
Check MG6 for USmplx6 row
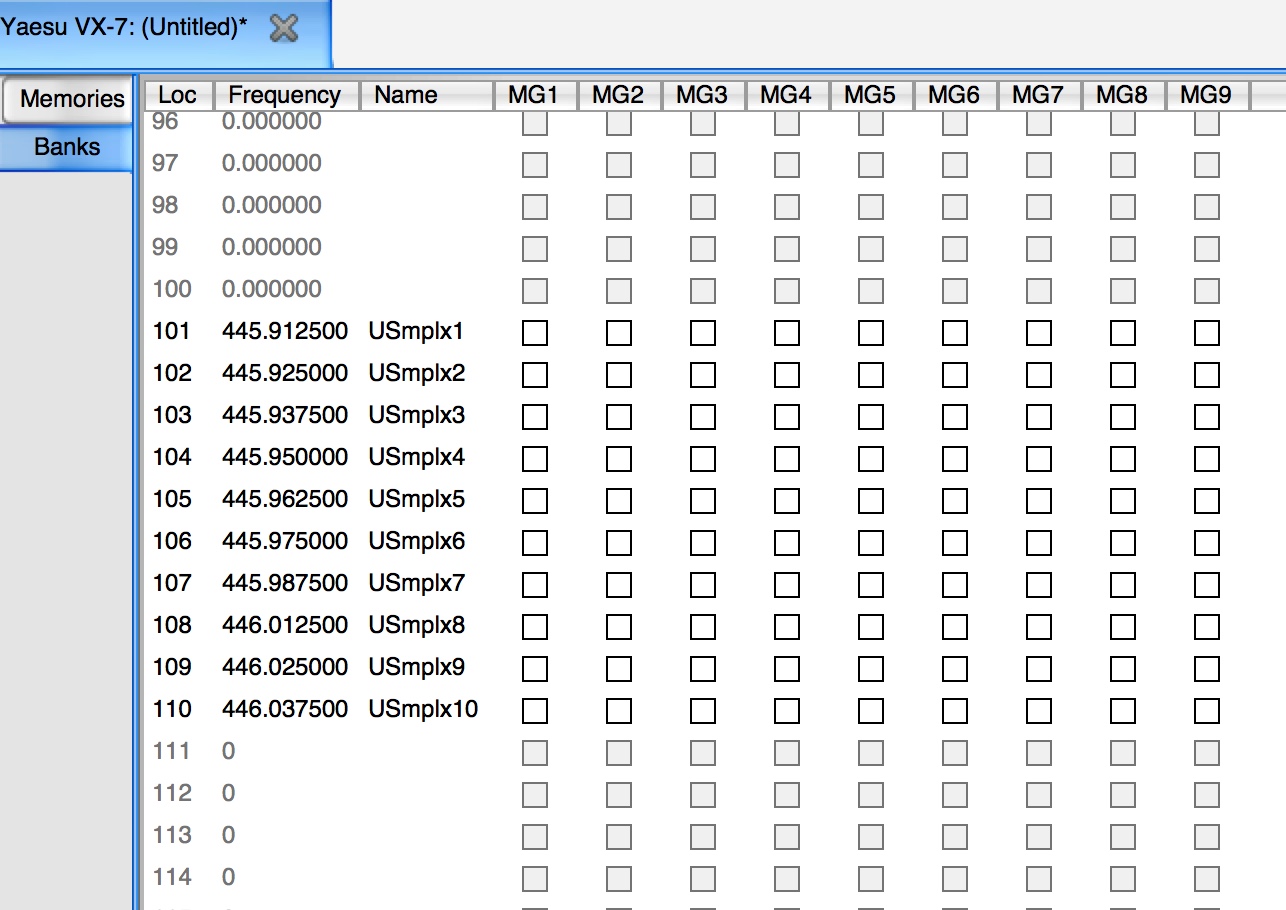click(955, 542)
